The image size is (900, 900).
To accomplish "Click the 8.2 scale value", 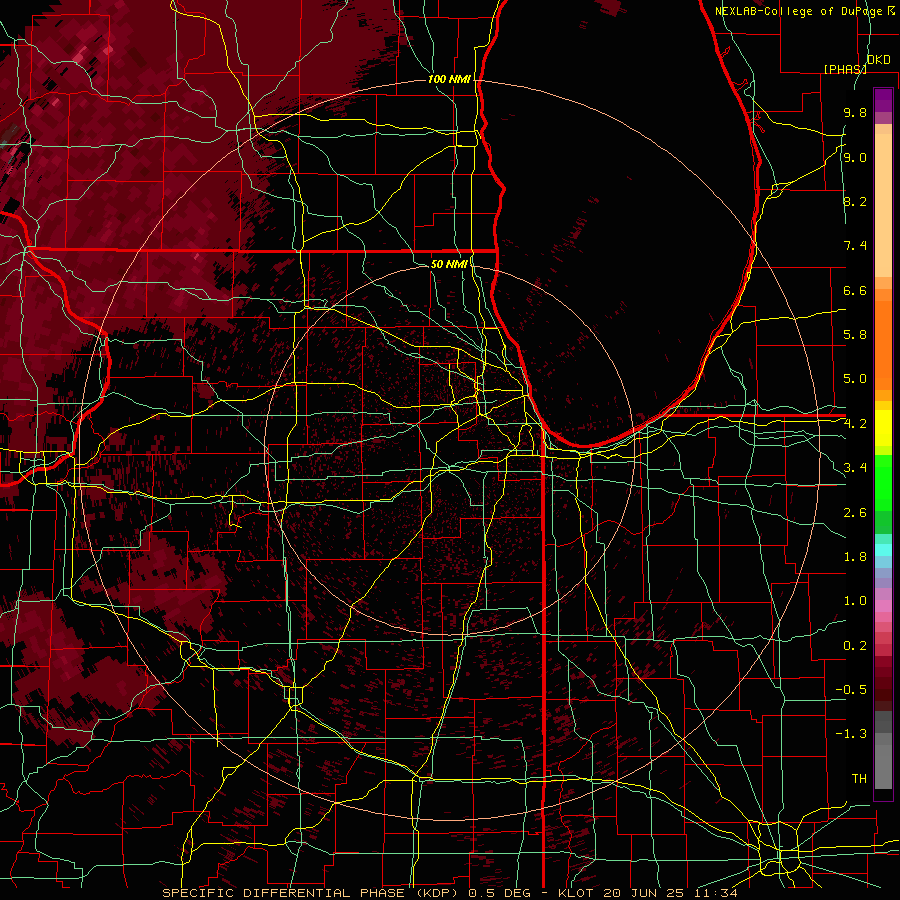I will (x=855, y=201).
